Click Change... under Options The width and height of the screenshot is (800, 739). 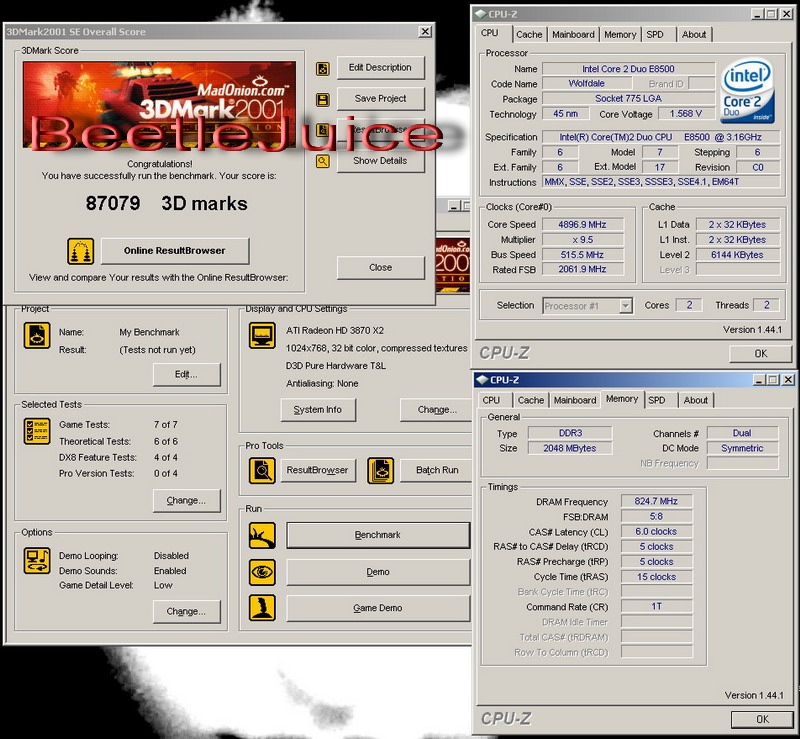[187, 611]
